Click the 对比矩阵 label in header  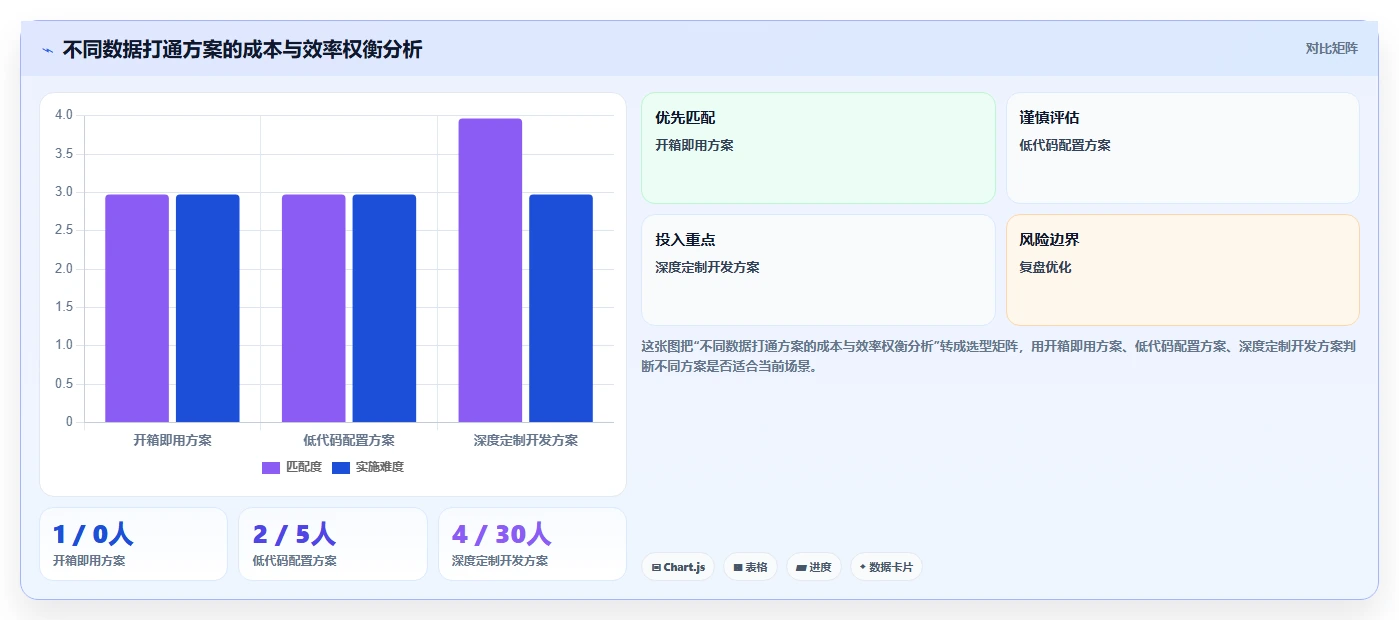pyautogui.click(x=1331, y=48)
